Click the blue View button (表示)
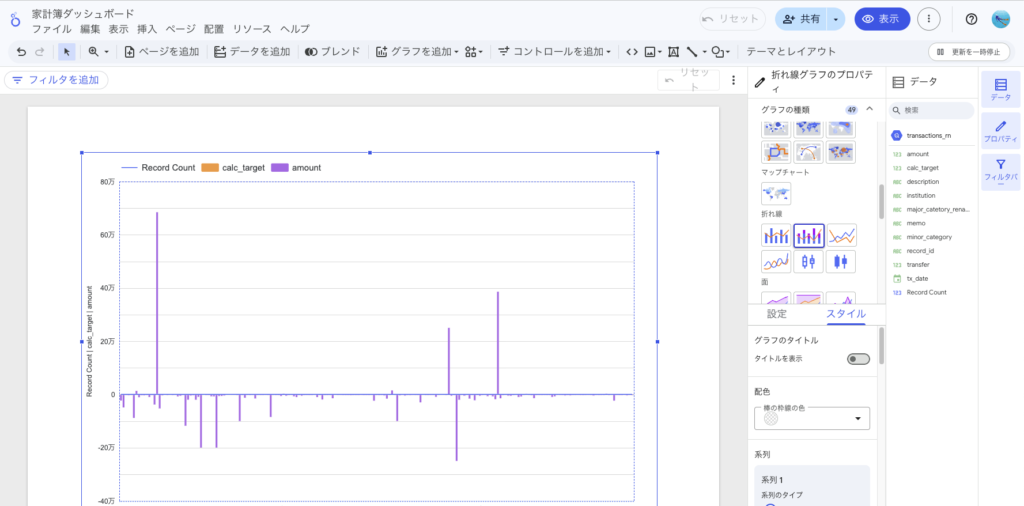 pyautogui.click(x=881, y=19)
